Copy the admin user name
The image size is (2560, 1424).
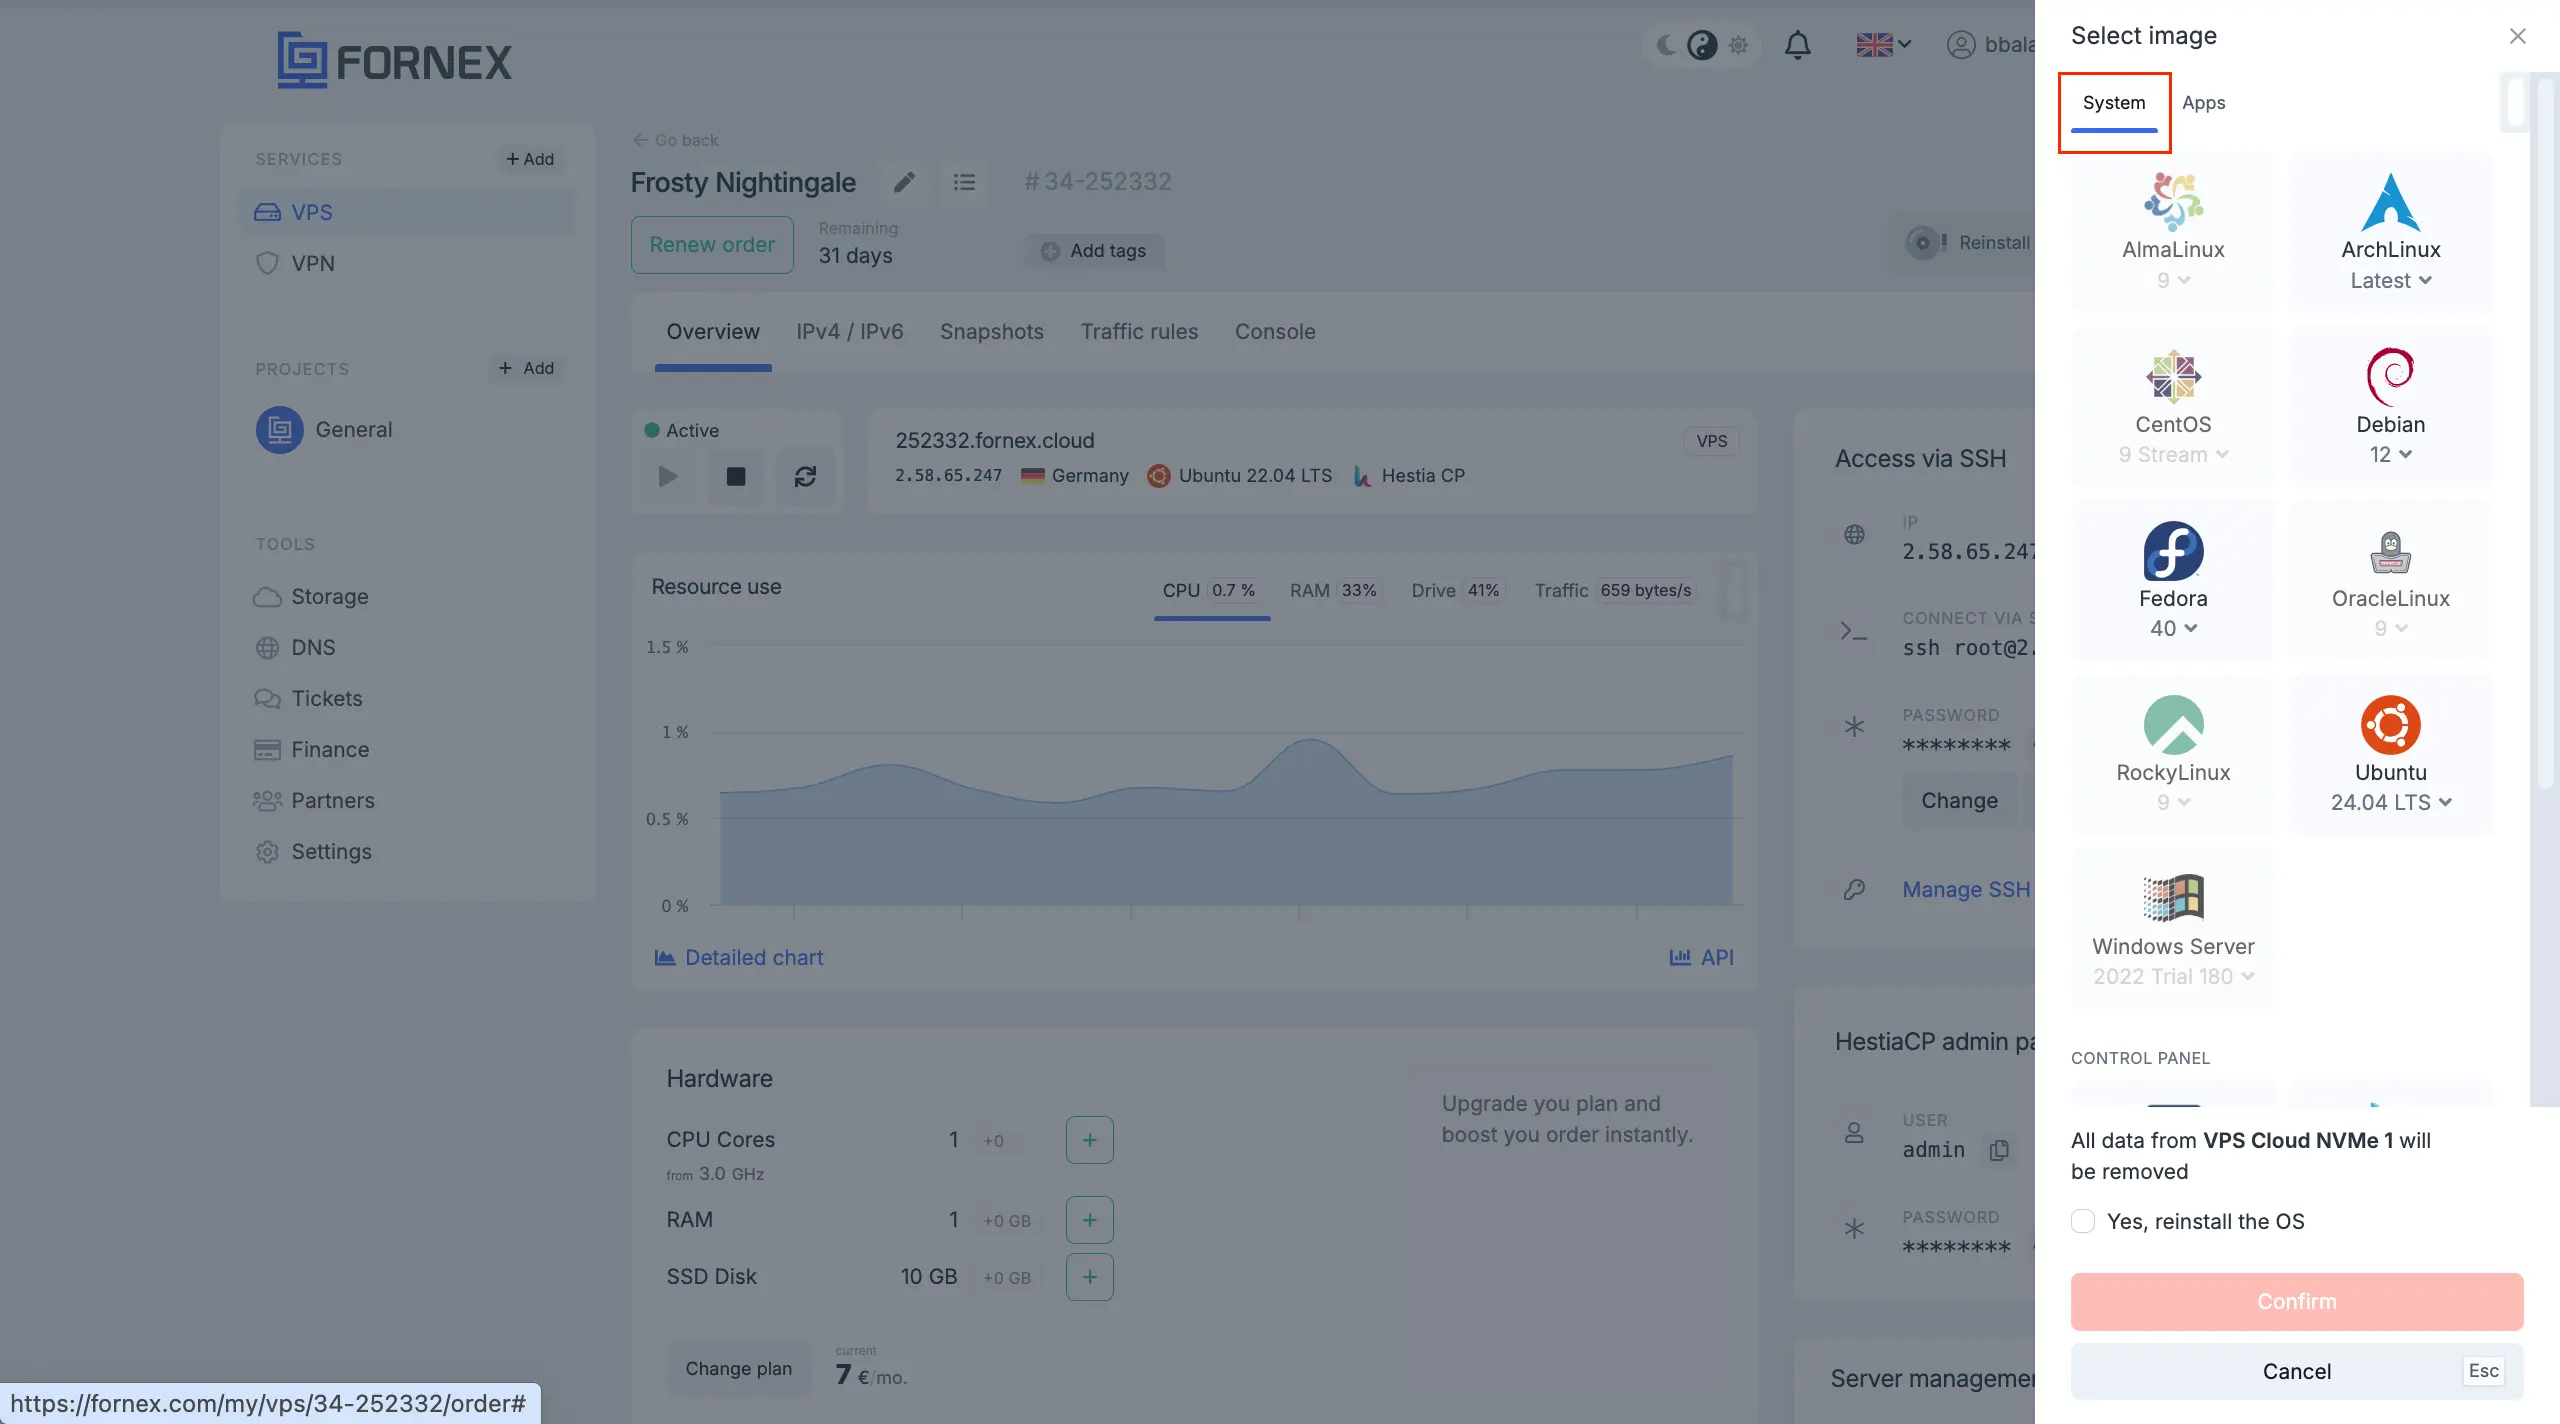coord(1999,1150)
